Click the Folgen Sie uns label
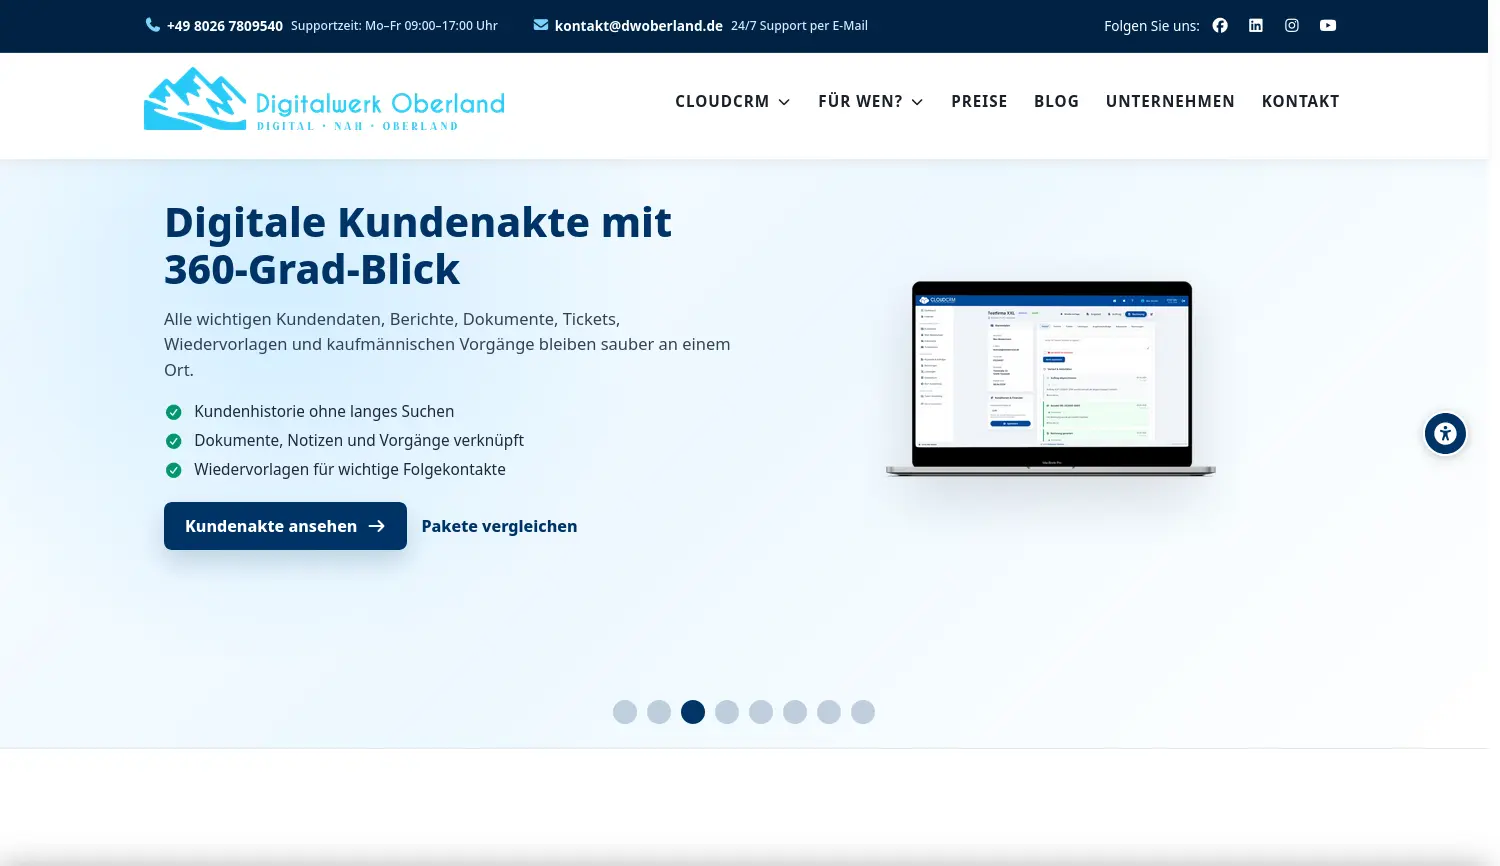The image size is (1500, 866). [x=1152, y=26]
